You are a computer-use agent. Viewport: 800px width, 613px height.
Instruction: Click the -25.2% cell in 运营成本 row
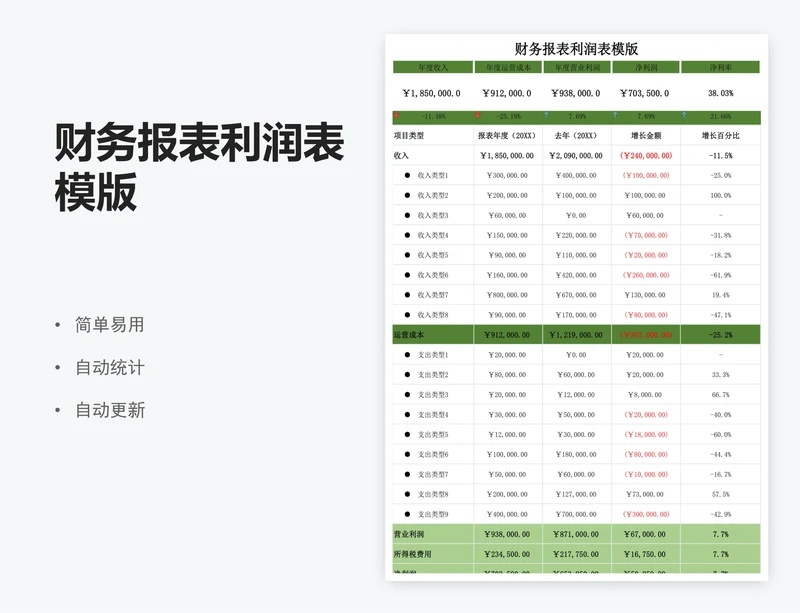point(720,335)
